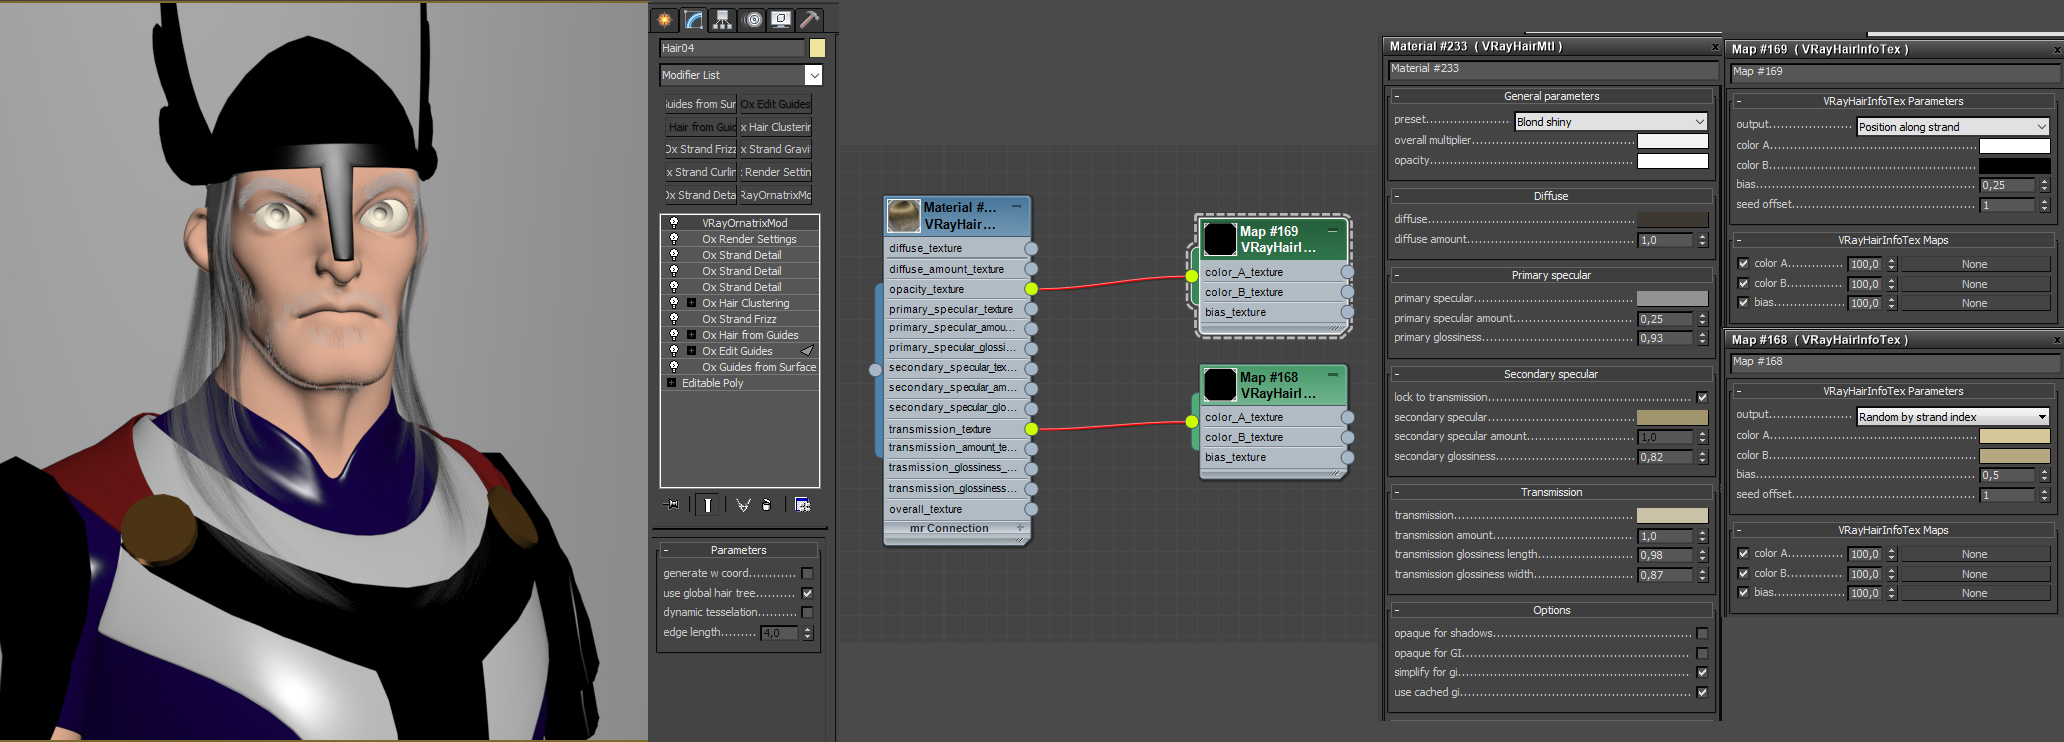Select Editable Poly in modifier stack
Image resolution: width=2064 pixels, height=742 pixels.
coord(712,383)
